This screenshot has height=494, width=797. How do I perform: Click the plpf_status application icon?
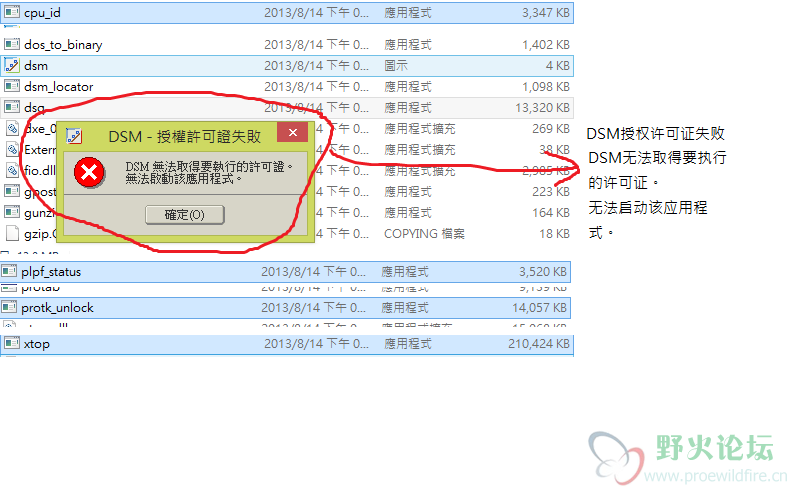pos(9,271)
